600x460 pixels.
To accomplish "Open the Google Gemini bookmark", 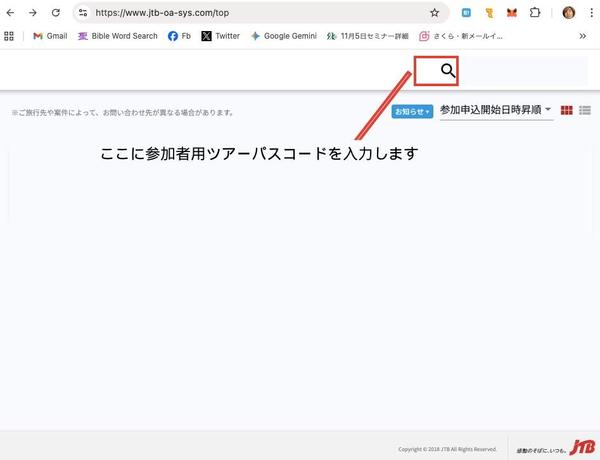I will 283,36.
